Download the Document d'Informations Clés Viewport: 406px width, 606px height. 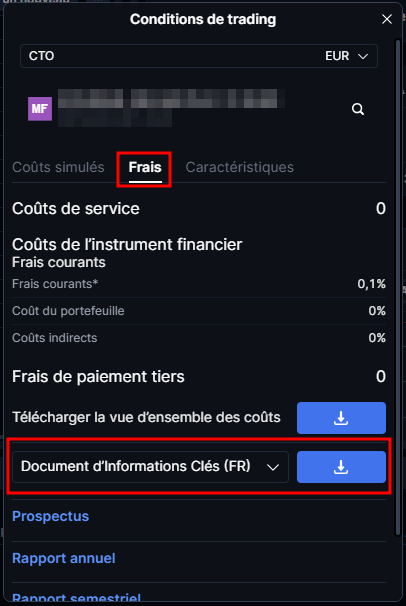coord(341,467)
